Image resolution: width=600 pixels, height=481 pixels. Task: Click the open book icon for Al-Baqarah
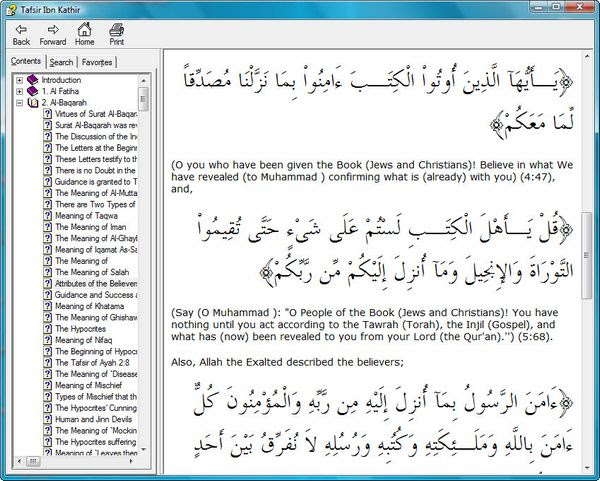pos(33,103)
